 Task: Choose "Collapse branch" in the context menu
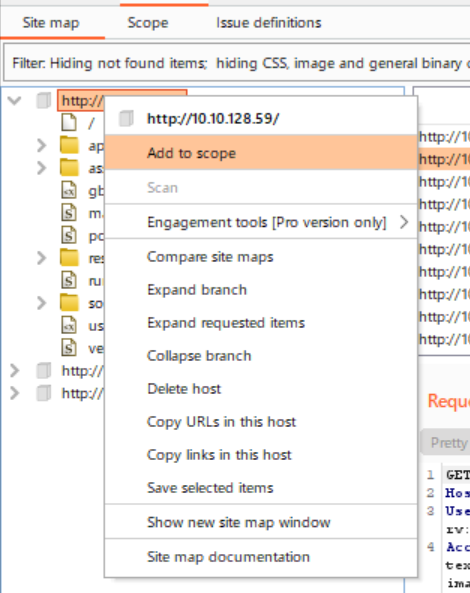pyautogui.click(x=261, y=355)
